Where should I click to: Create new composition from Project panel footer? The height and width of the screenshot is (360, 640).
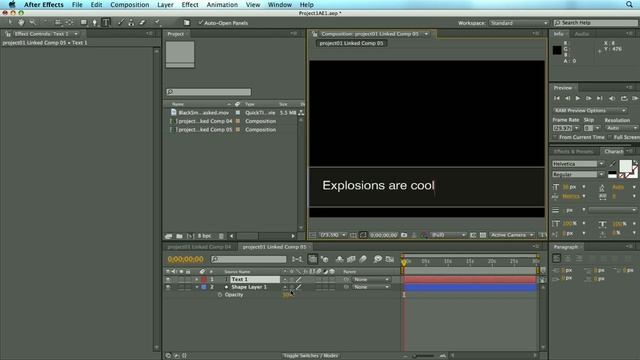[x=190, y=236]
